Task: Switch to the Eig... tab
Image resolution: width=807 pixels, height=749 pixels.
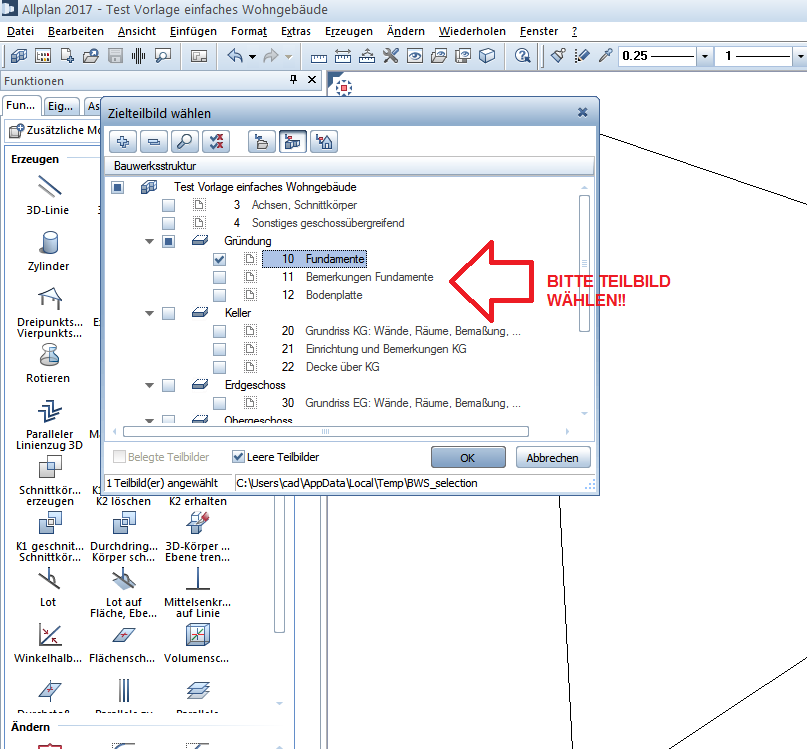Action: coord(60,106)
